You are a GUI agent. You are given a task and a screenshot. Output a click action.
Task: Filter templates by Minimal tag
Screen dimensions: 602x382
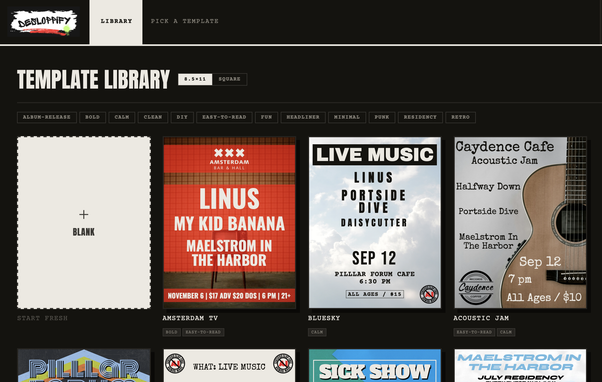347,117
